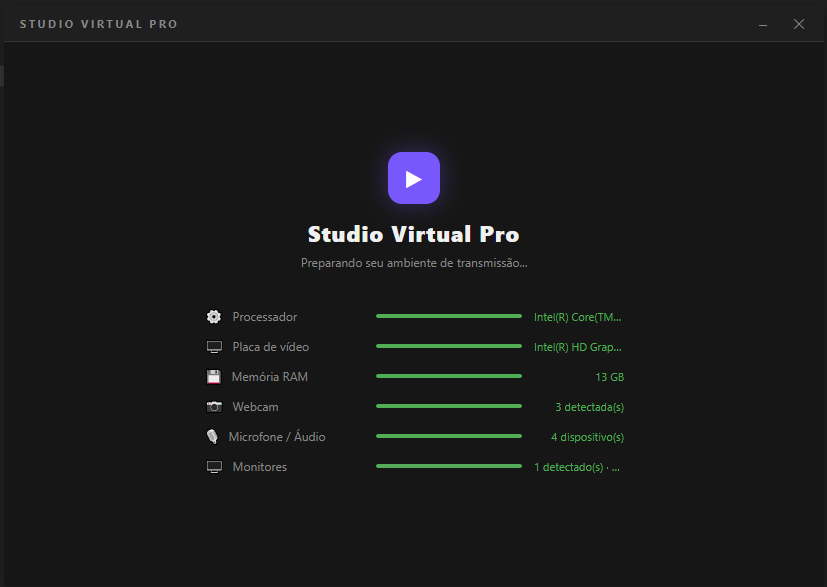Click the Microfone / Áudio progress bar
The width and height of the screenshot is (827, 587).
(x=449, y=436)
